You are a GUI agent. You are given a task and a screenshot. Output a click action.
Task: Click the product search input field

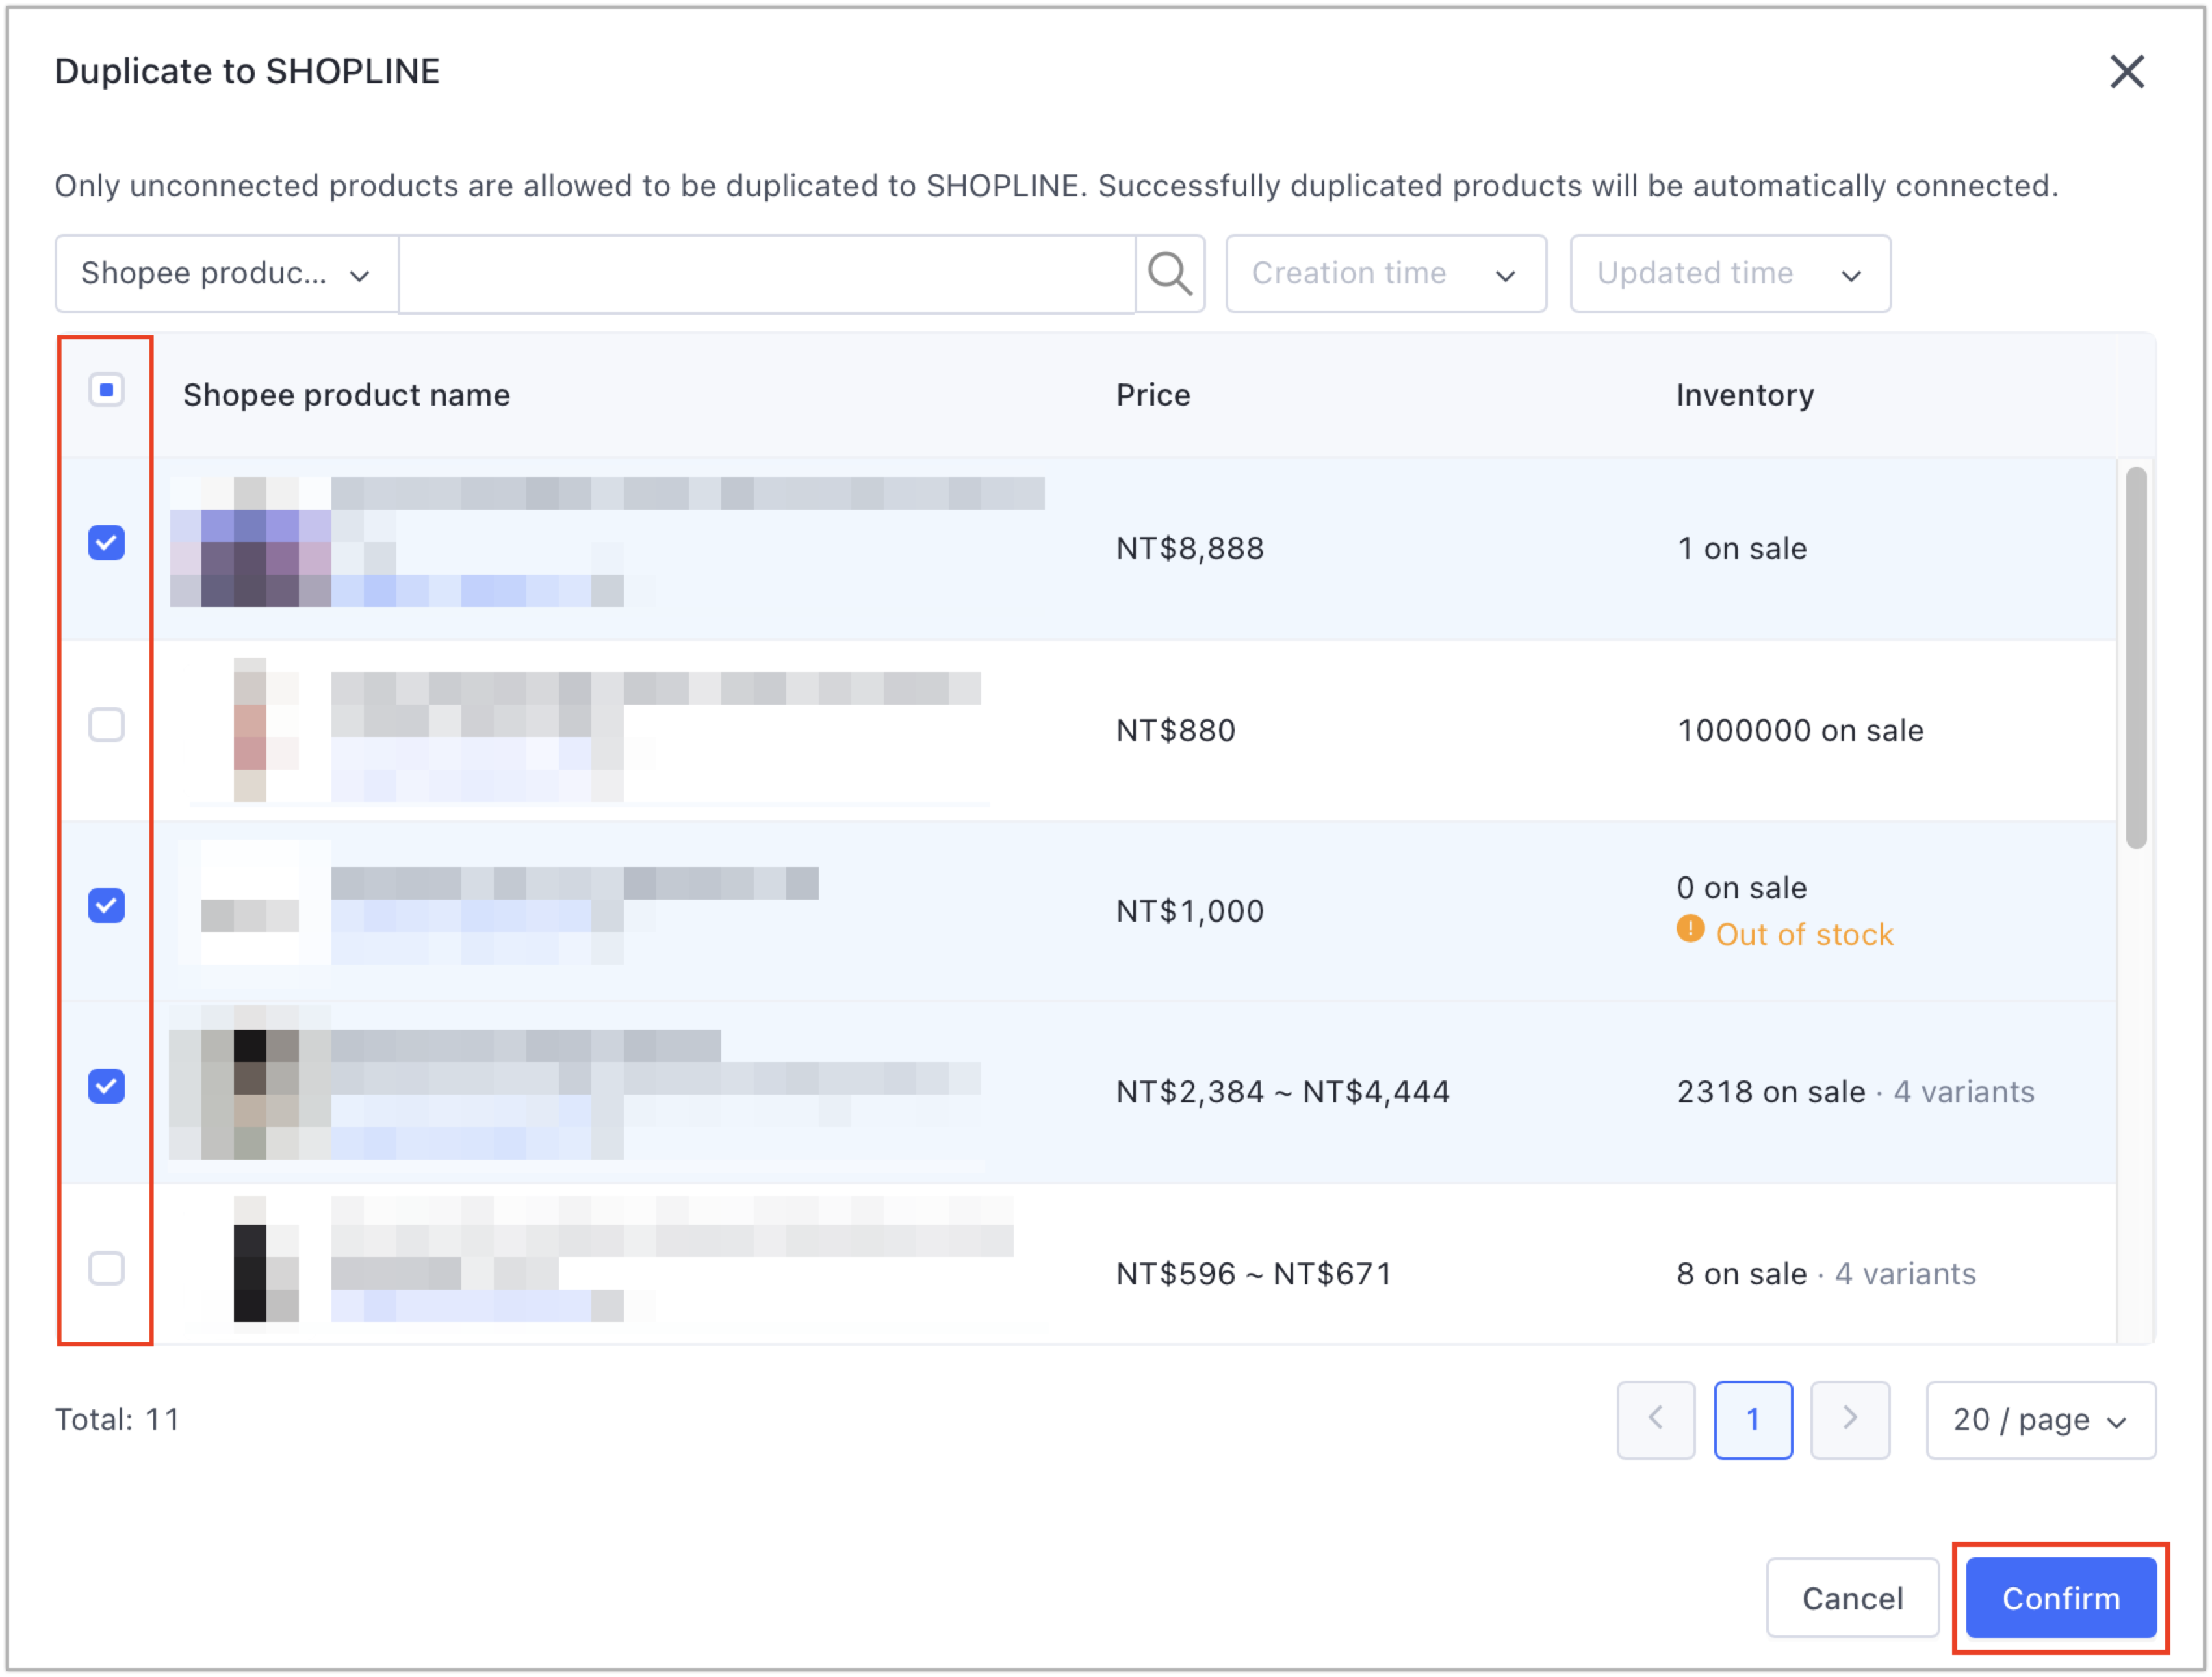(x=767, y=274)
